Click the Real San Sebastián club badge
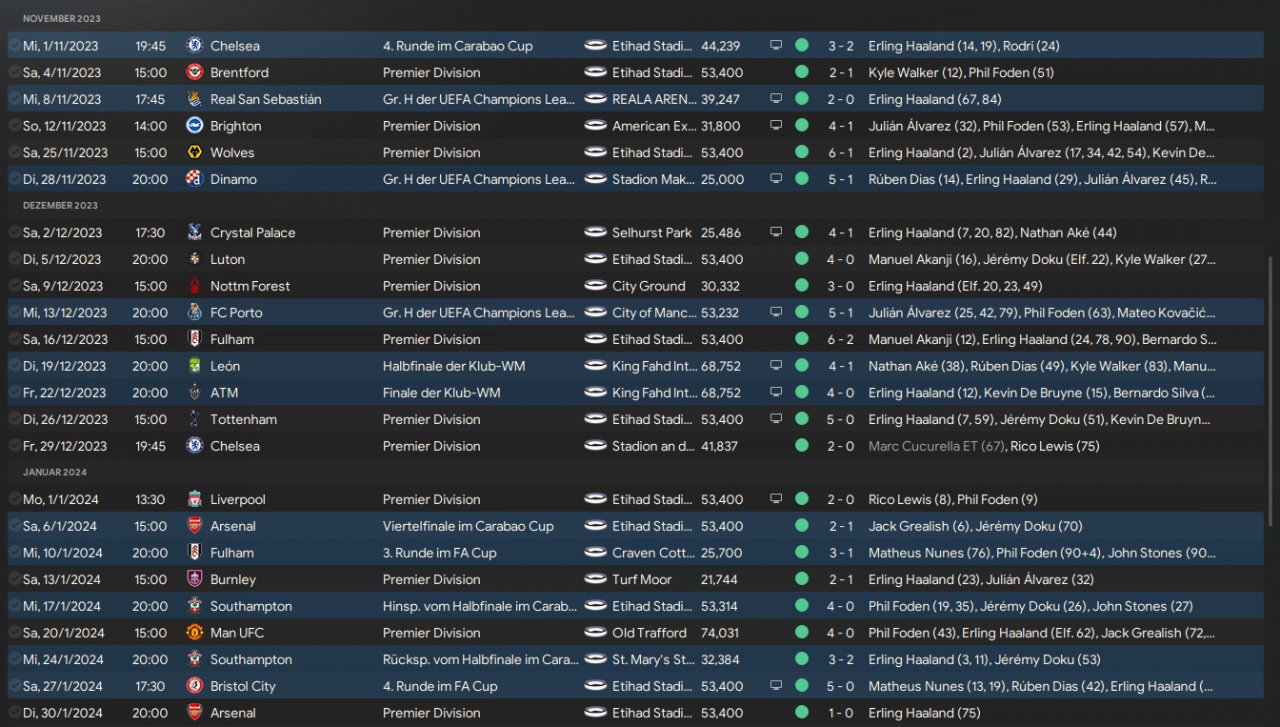The width and height of the screenshot is (1280, 727). coord(195,99)
